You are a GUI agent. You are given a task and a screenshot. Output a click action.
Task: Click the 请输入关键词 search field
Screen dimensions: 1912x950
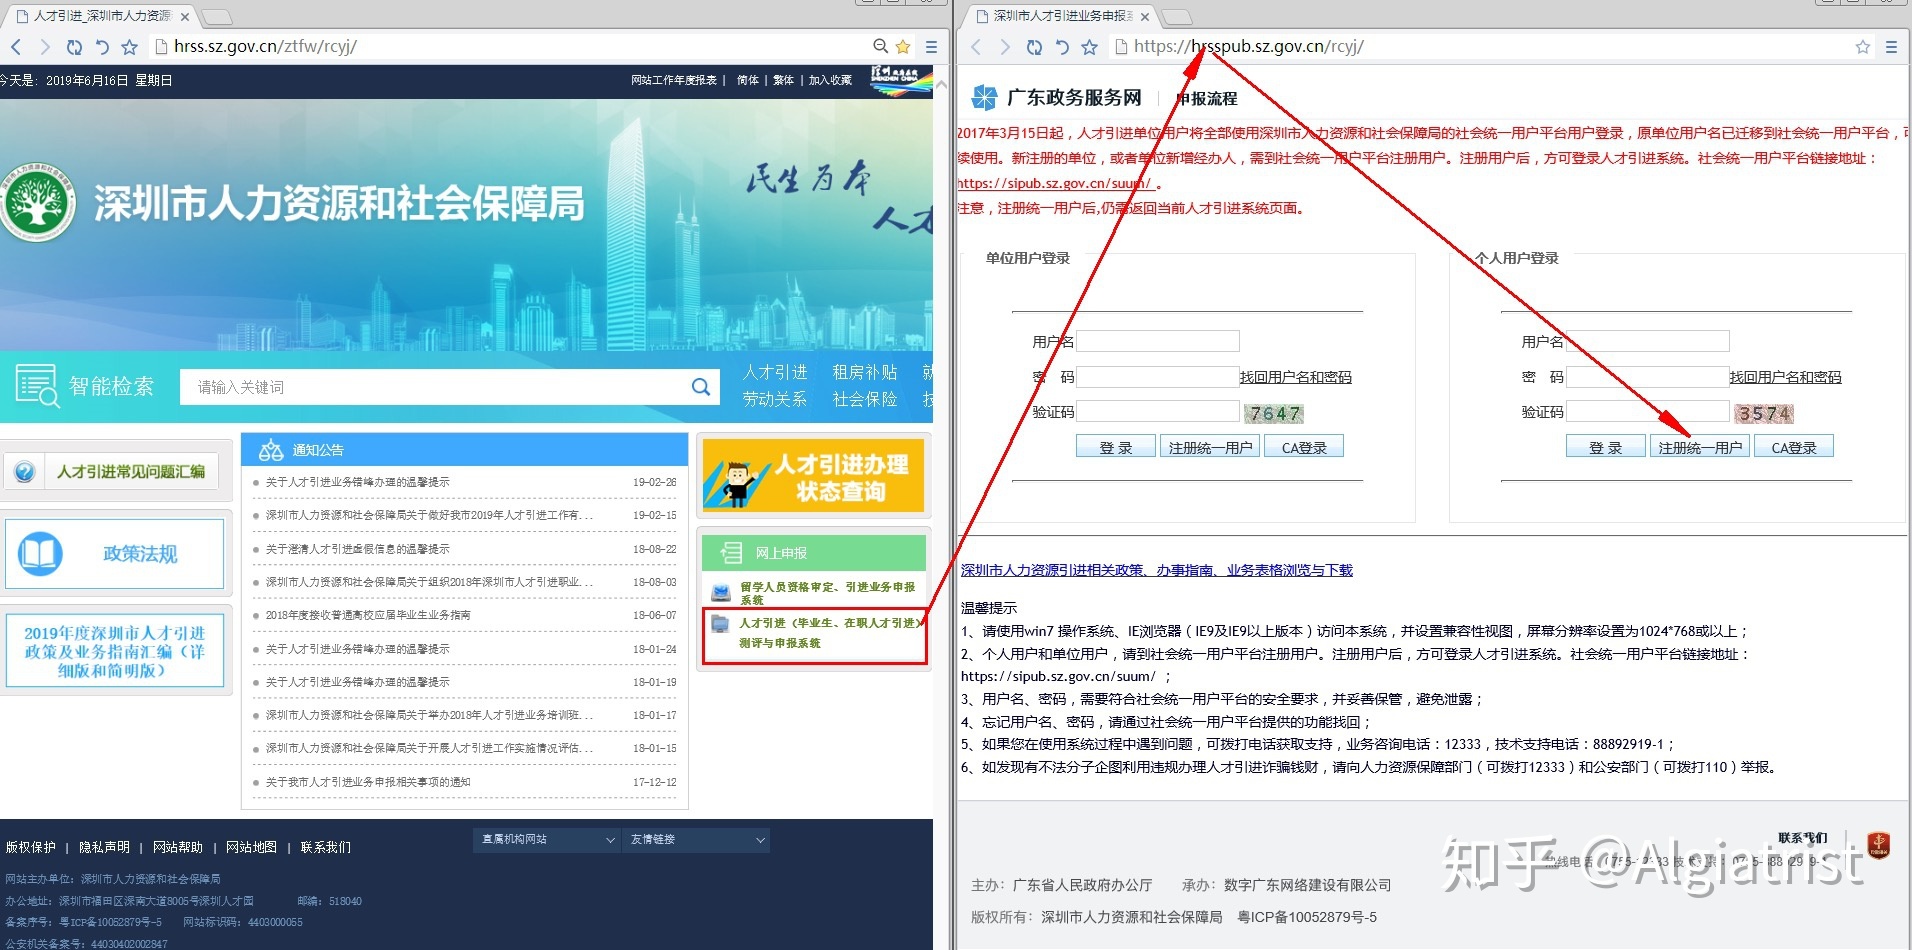click(433, 387)
